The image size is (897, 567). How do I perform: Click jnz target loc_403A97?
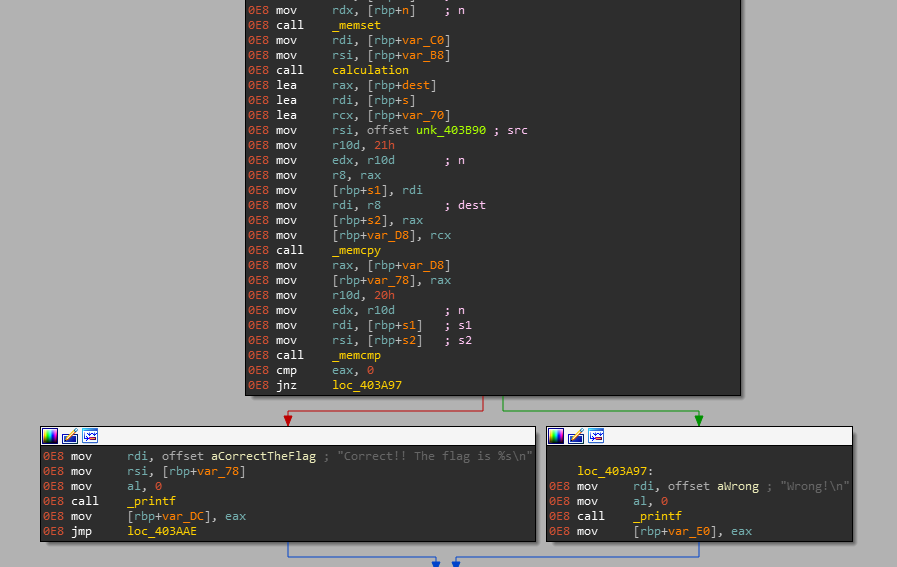pos(367,385)
